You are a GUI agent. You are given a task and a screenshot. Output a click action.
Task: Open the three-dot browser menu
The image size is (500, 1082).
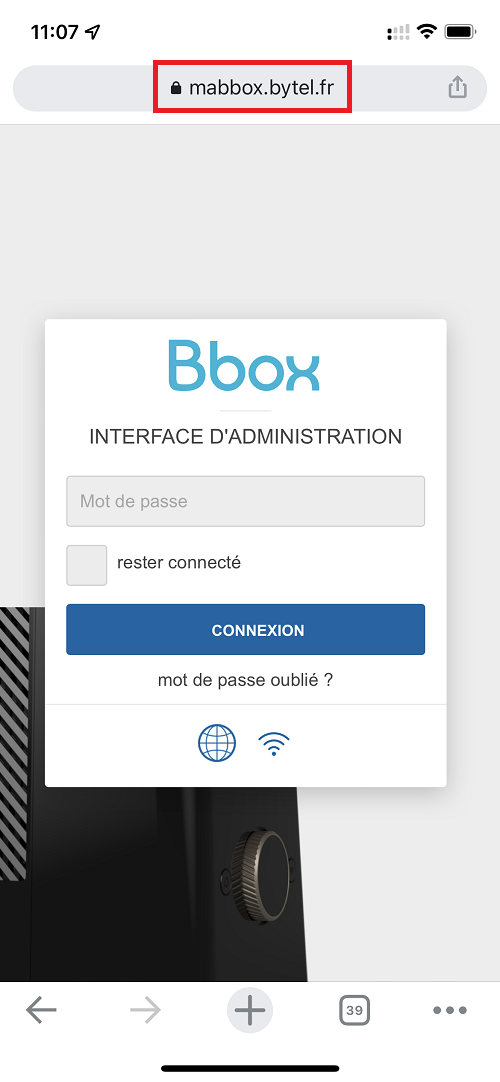coord(450,1011)
